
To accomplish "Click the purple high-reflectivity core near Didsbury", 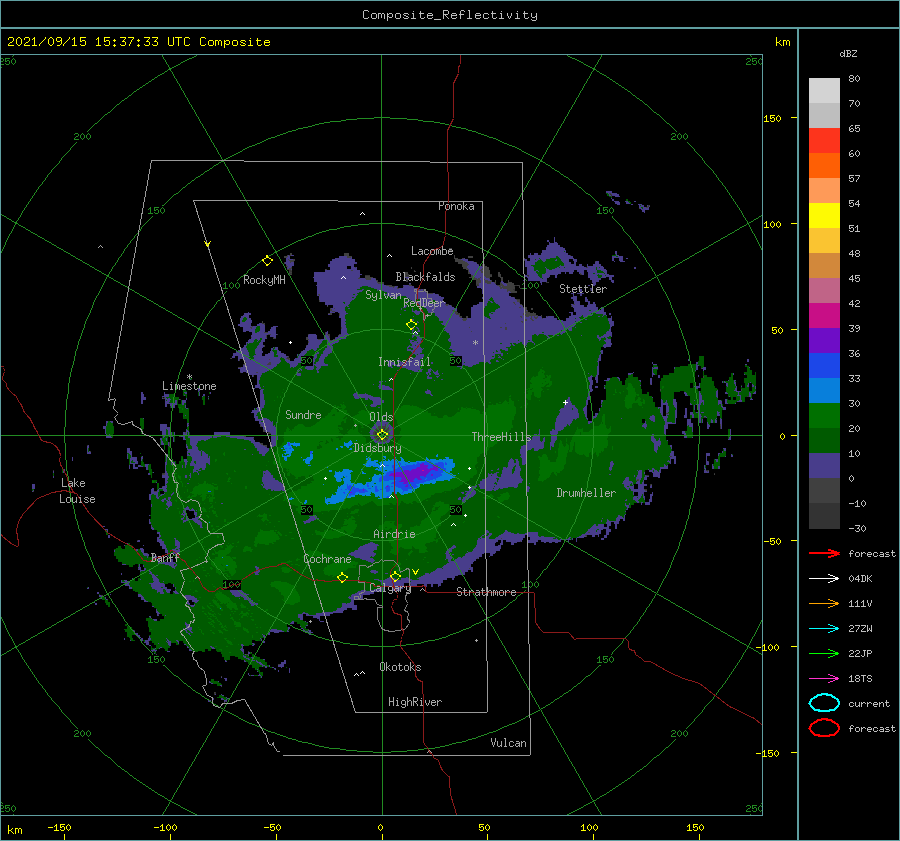I will click(x=418, y=473).
